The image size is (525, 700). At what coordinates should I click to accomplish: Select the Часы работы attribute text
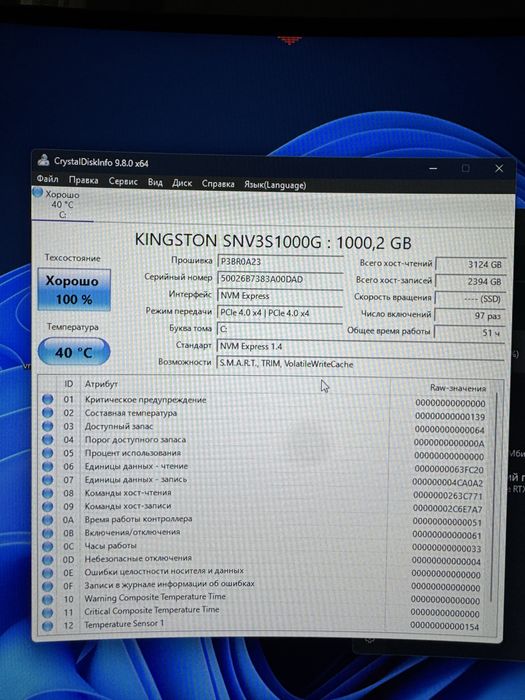[110, 546]
